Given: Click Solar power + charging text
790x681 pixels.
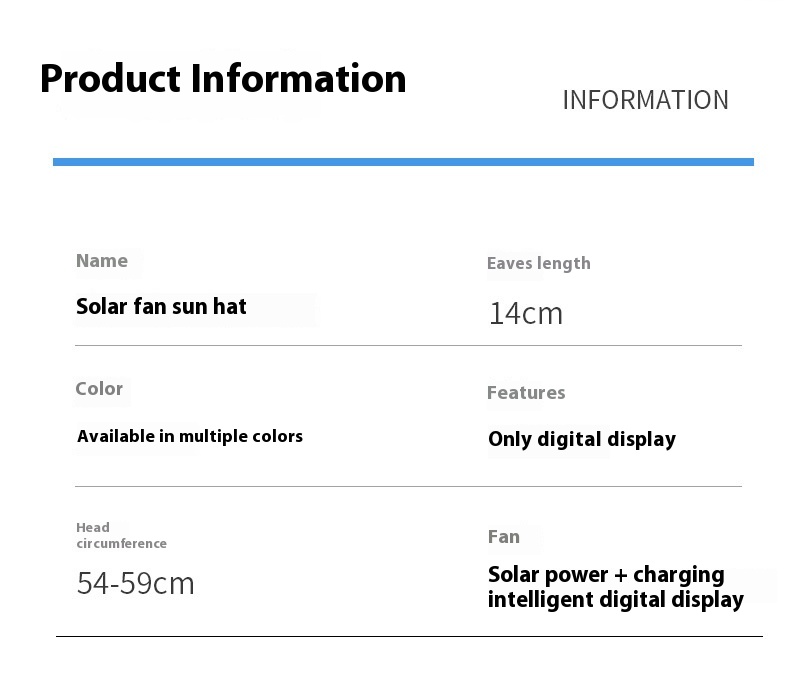Looking at the screenshot, I should pyautogui.click(x=606, y=575).
